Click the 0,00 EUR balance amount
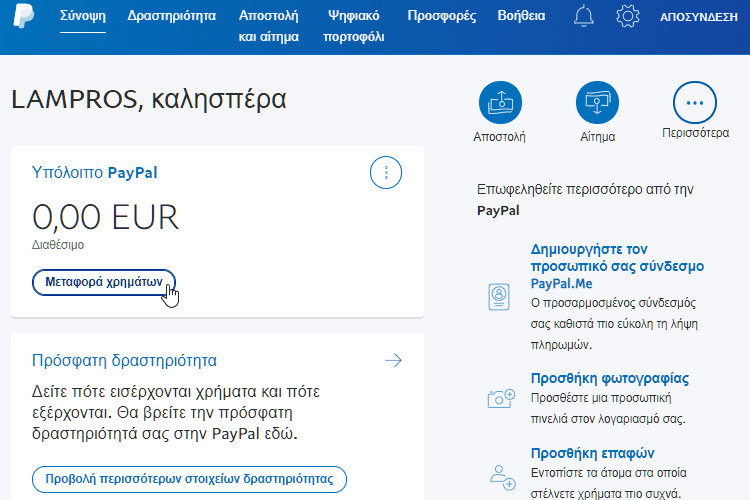 click(x=106, y=218)
